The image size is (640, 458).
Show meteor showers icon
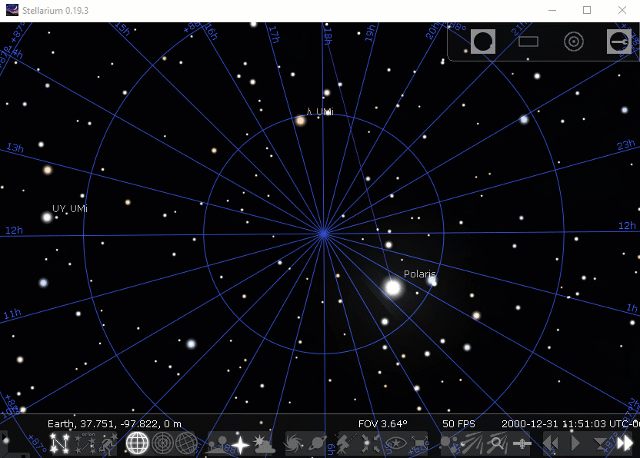point(473,443)
